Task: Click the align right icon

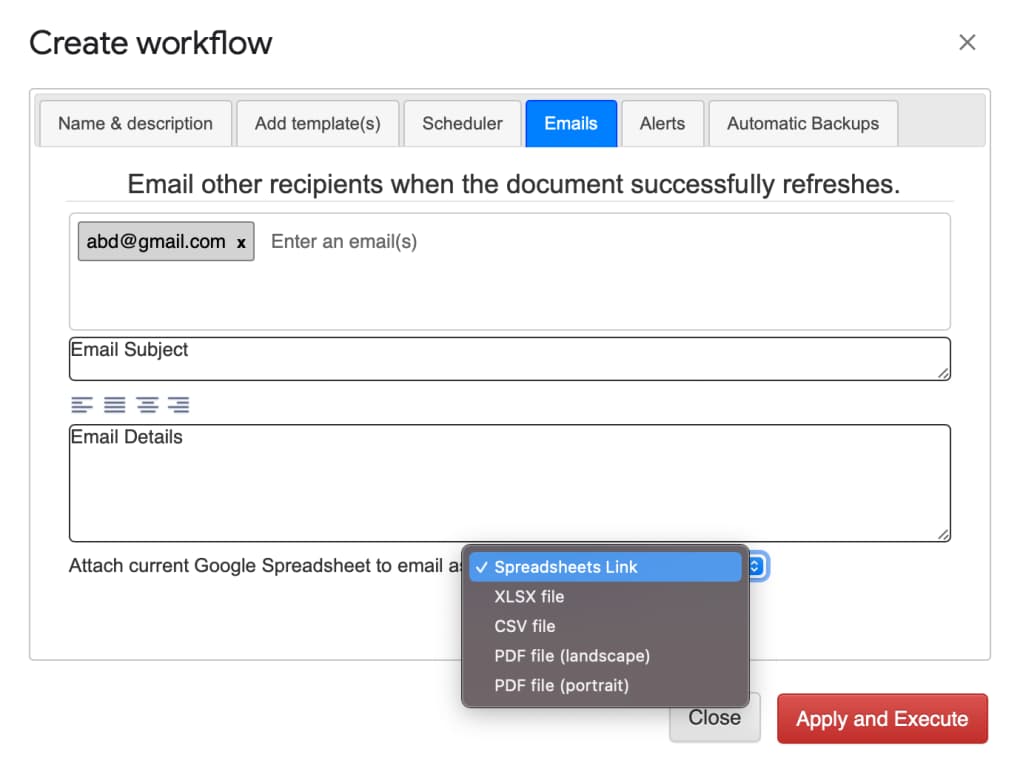Action: [179, 405]
